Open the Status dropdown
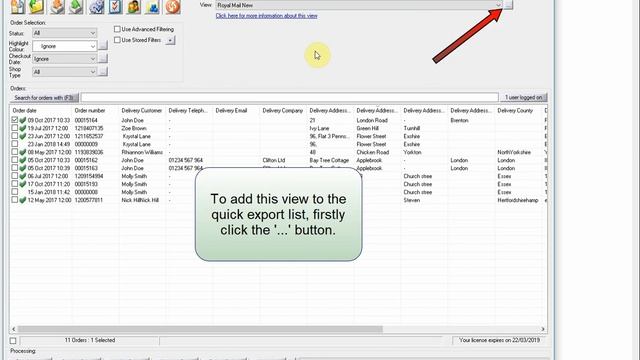The image size is (640, 360). pyautogui.click(x=64, y=33)
